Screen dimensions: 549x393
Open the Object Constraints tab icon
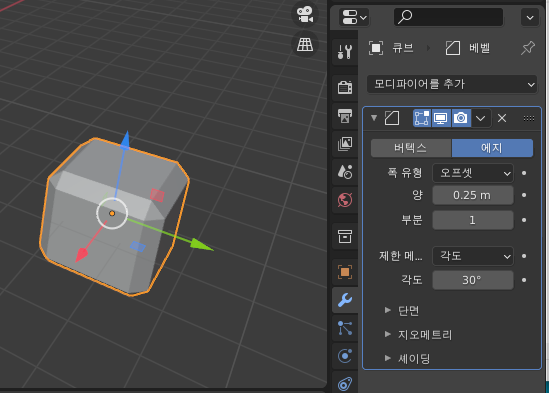(345, 384)
